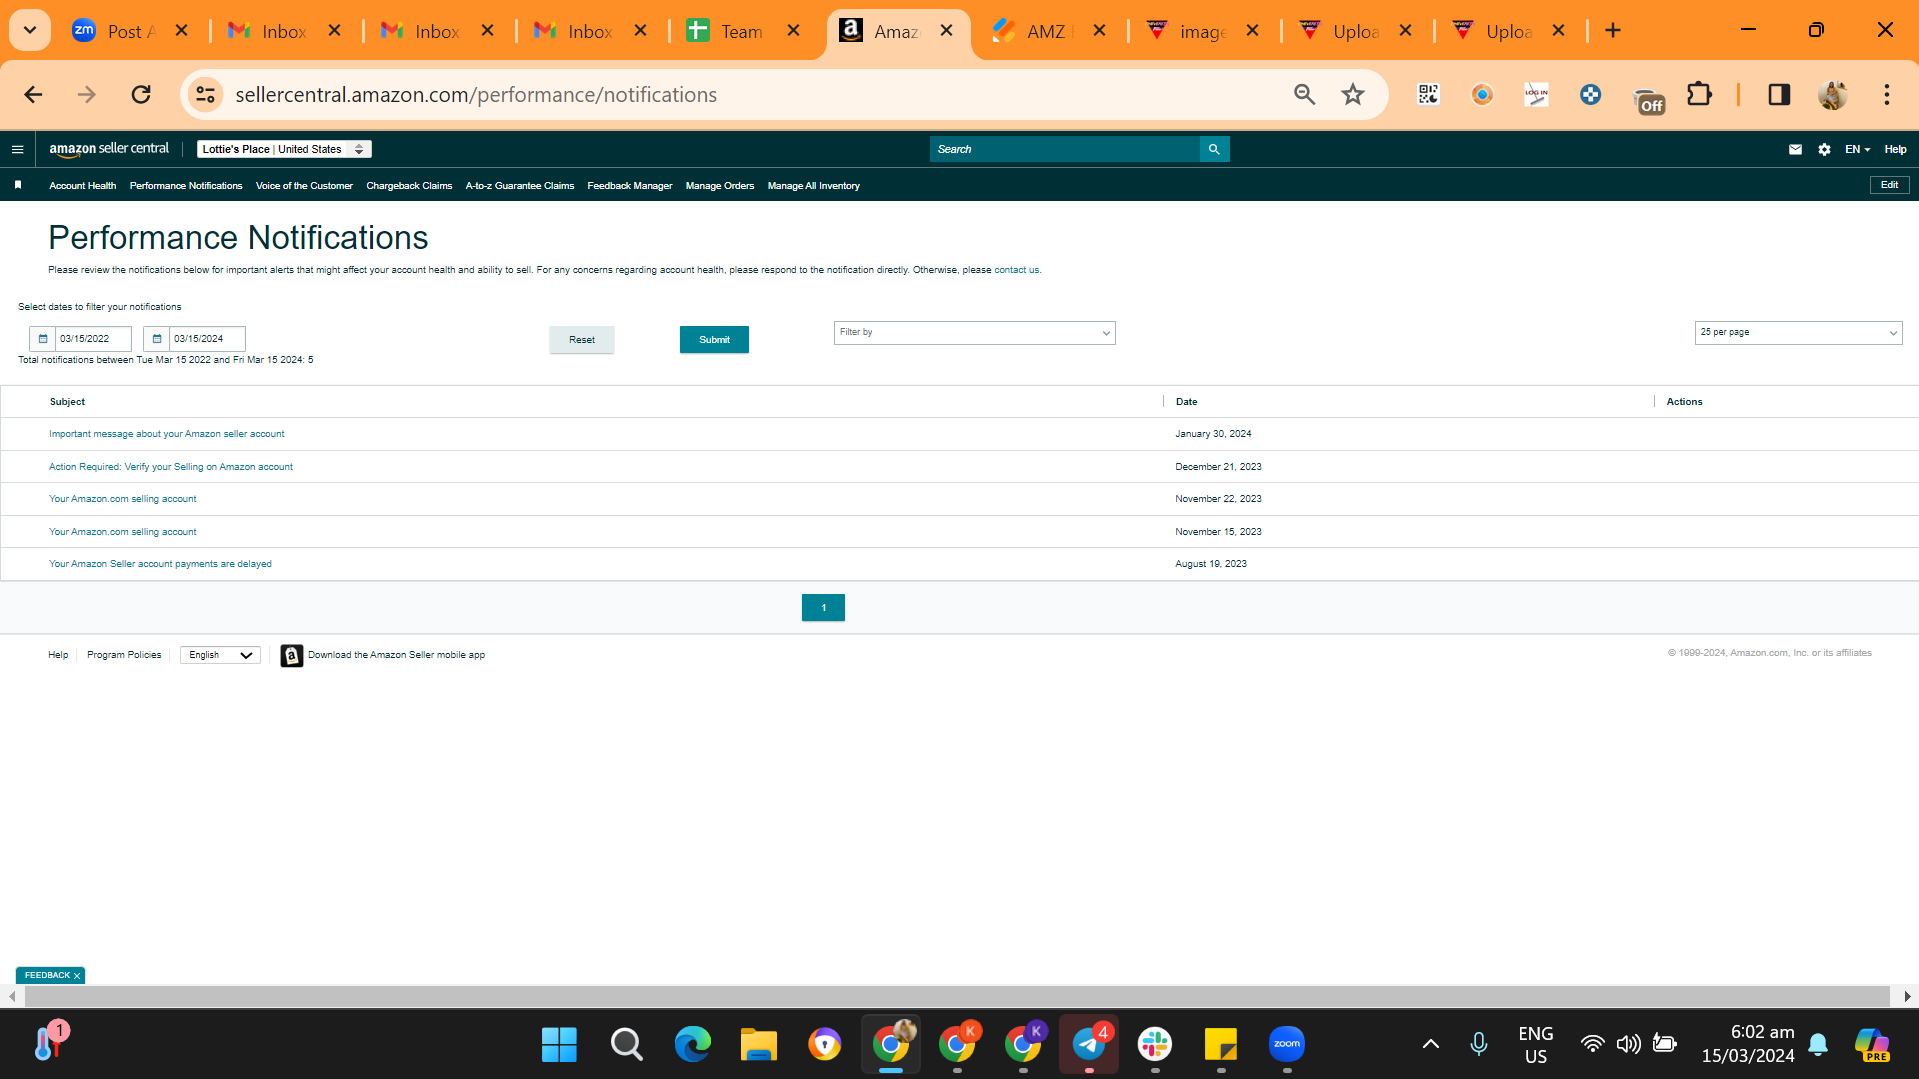Open Performance Notifications nav item
Viewport: 1919px width, 1079px height.
tap(186, 186)
